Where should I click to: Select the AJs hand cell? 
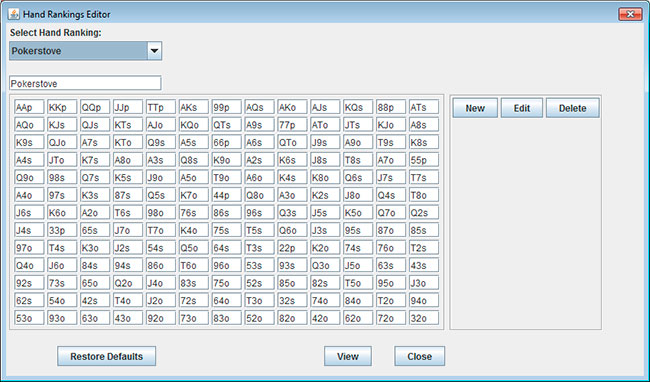[325, 107]
